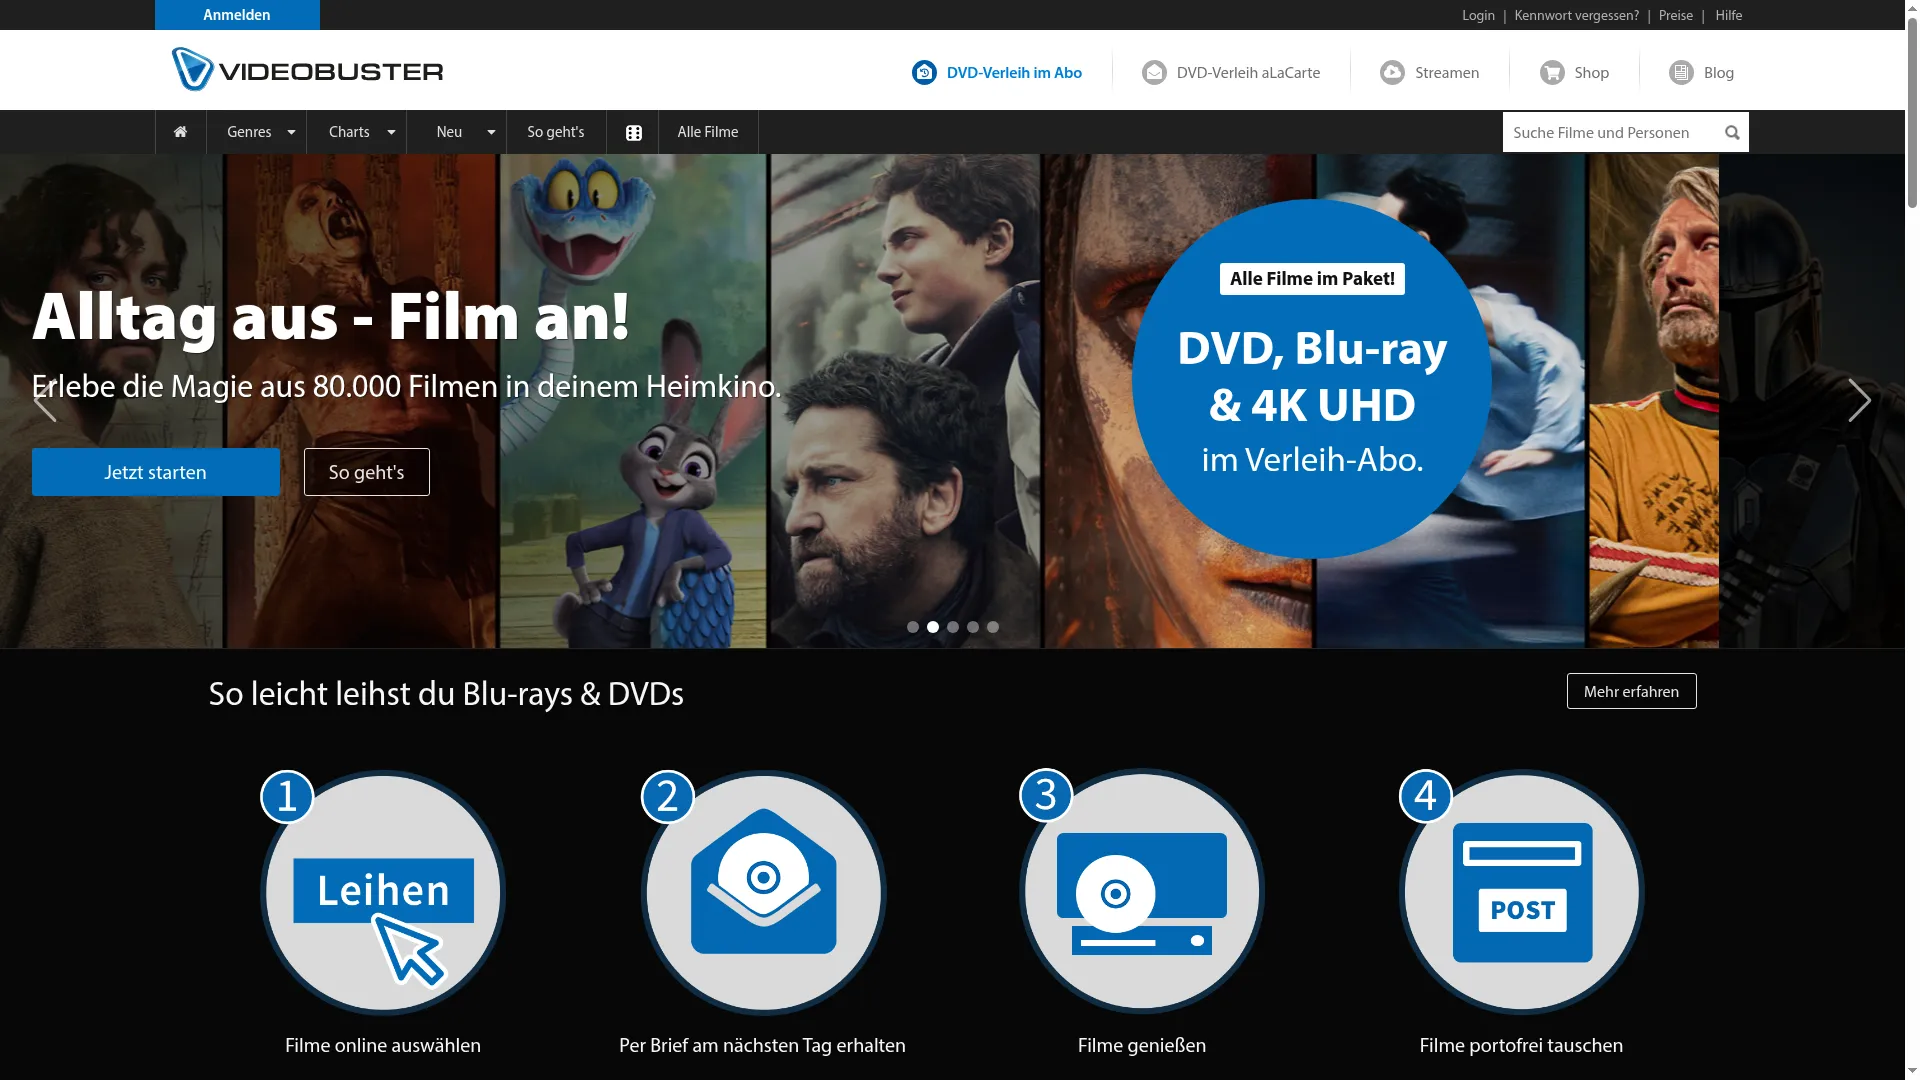Viewport: 1920px width, 1080px height.
Task: Click the Filme online auswählen caption
Action: [383, 1045]
